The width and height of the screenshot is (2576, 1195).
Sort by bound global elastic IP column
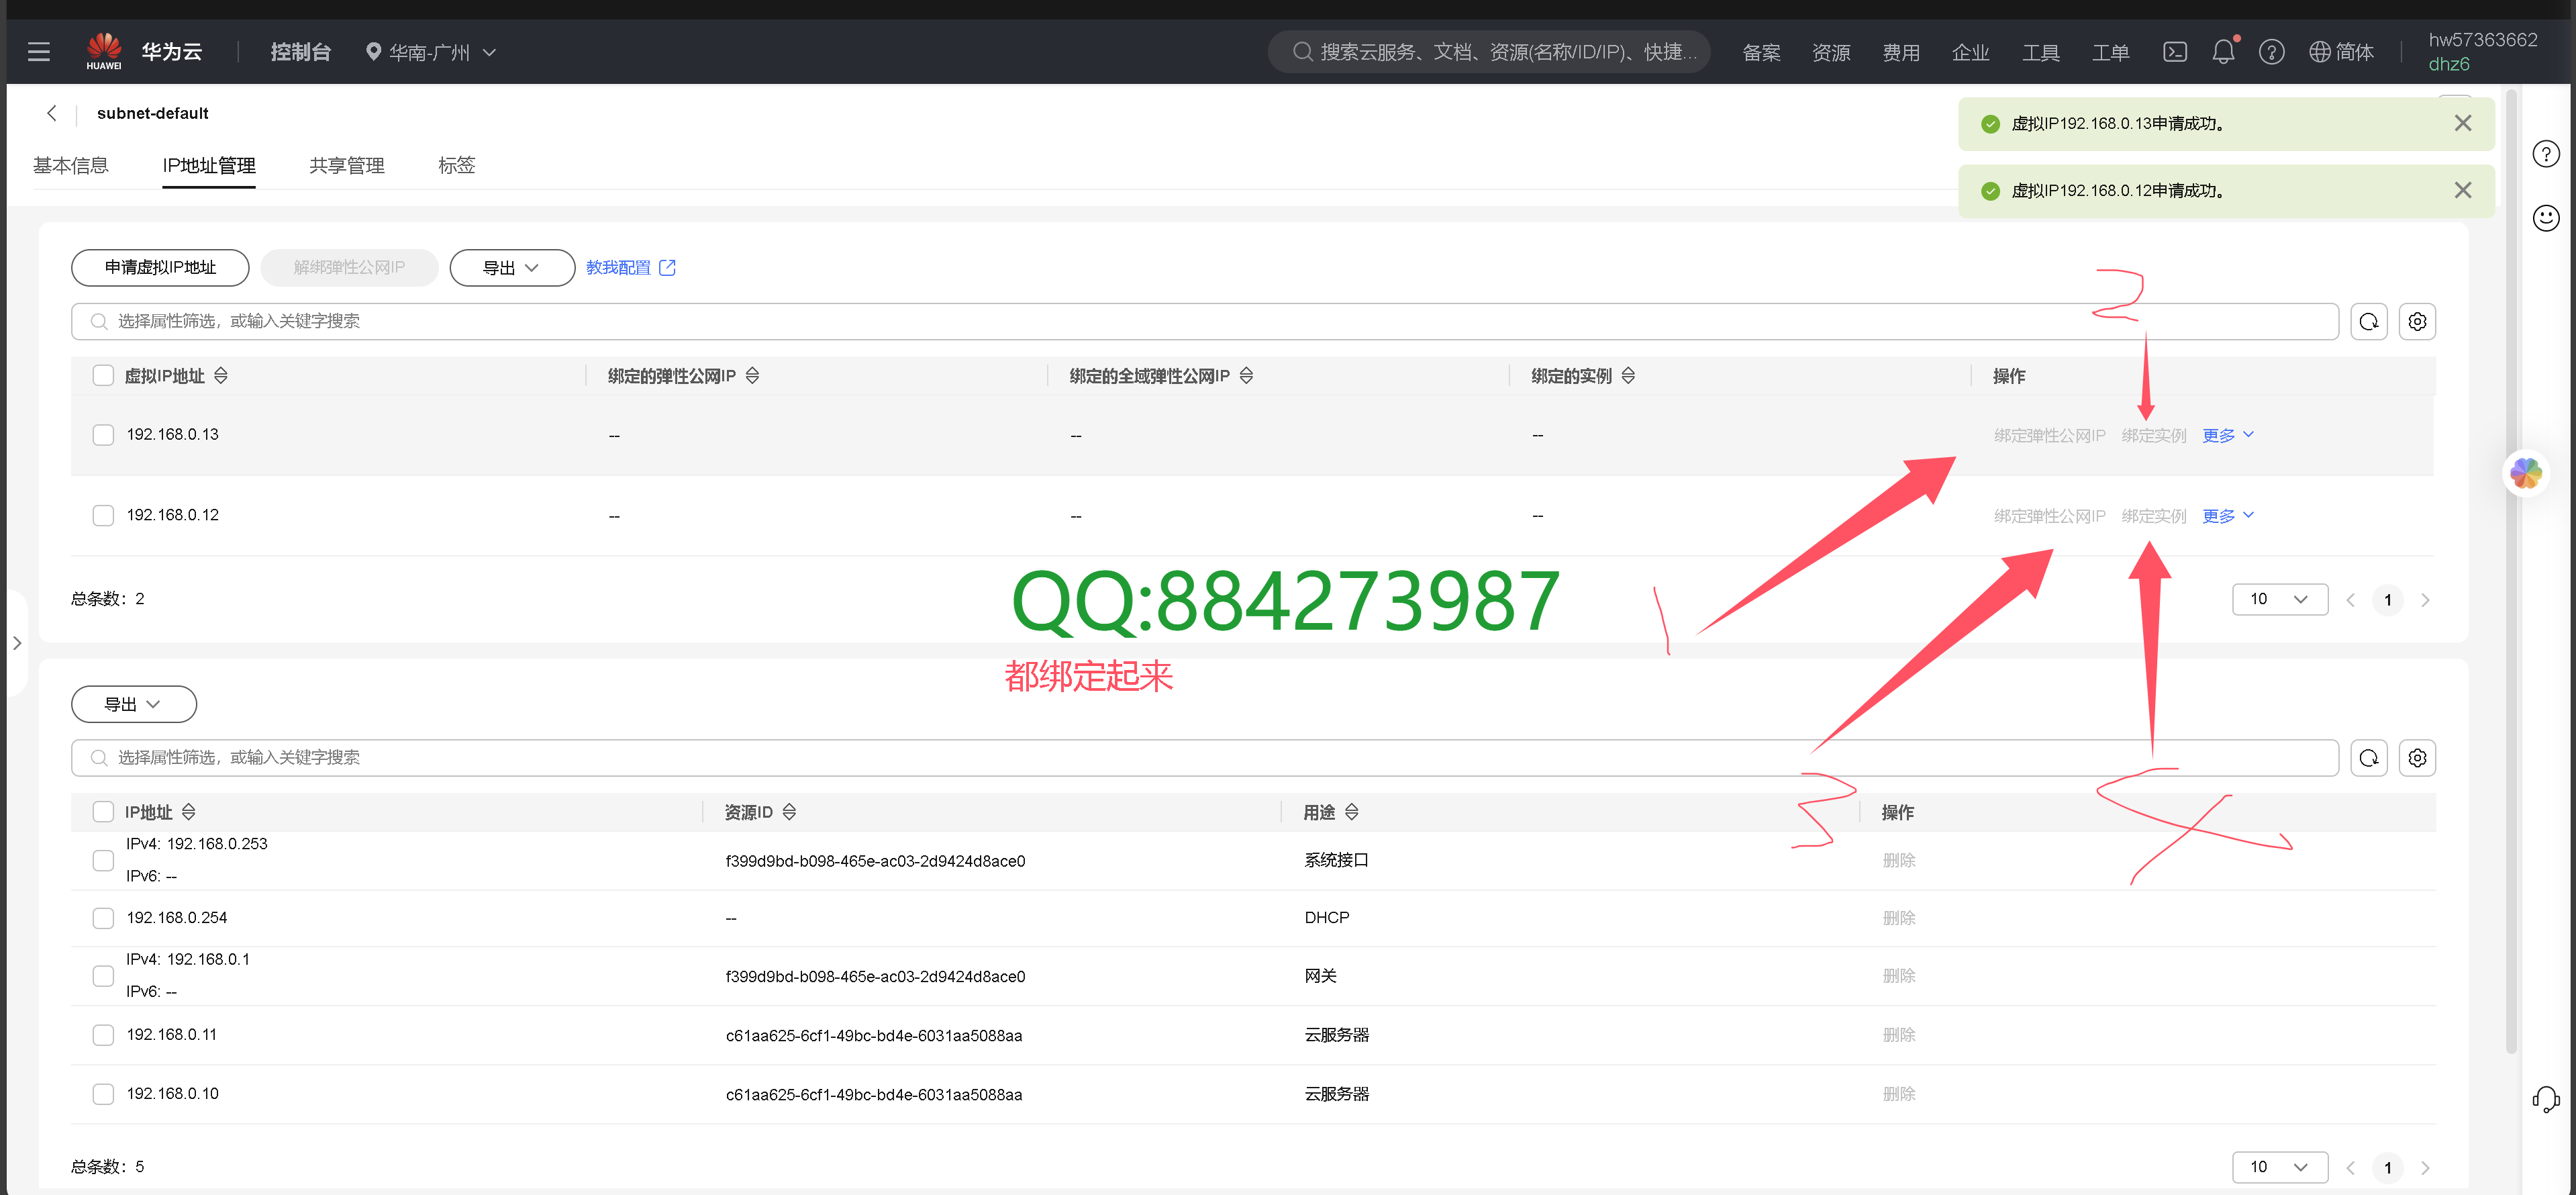coord(1246,376)
